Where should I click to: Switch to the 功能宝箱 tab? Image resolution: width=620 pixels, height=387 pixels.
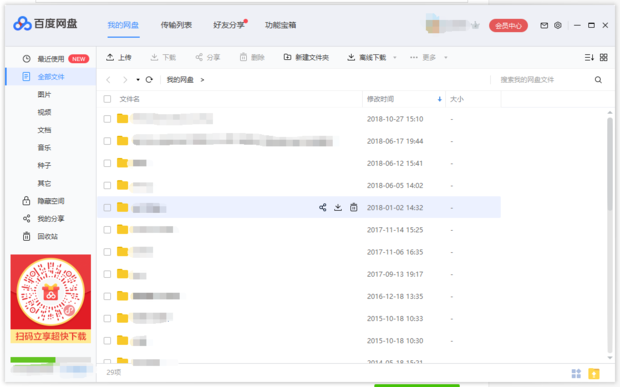click(280, 25)
